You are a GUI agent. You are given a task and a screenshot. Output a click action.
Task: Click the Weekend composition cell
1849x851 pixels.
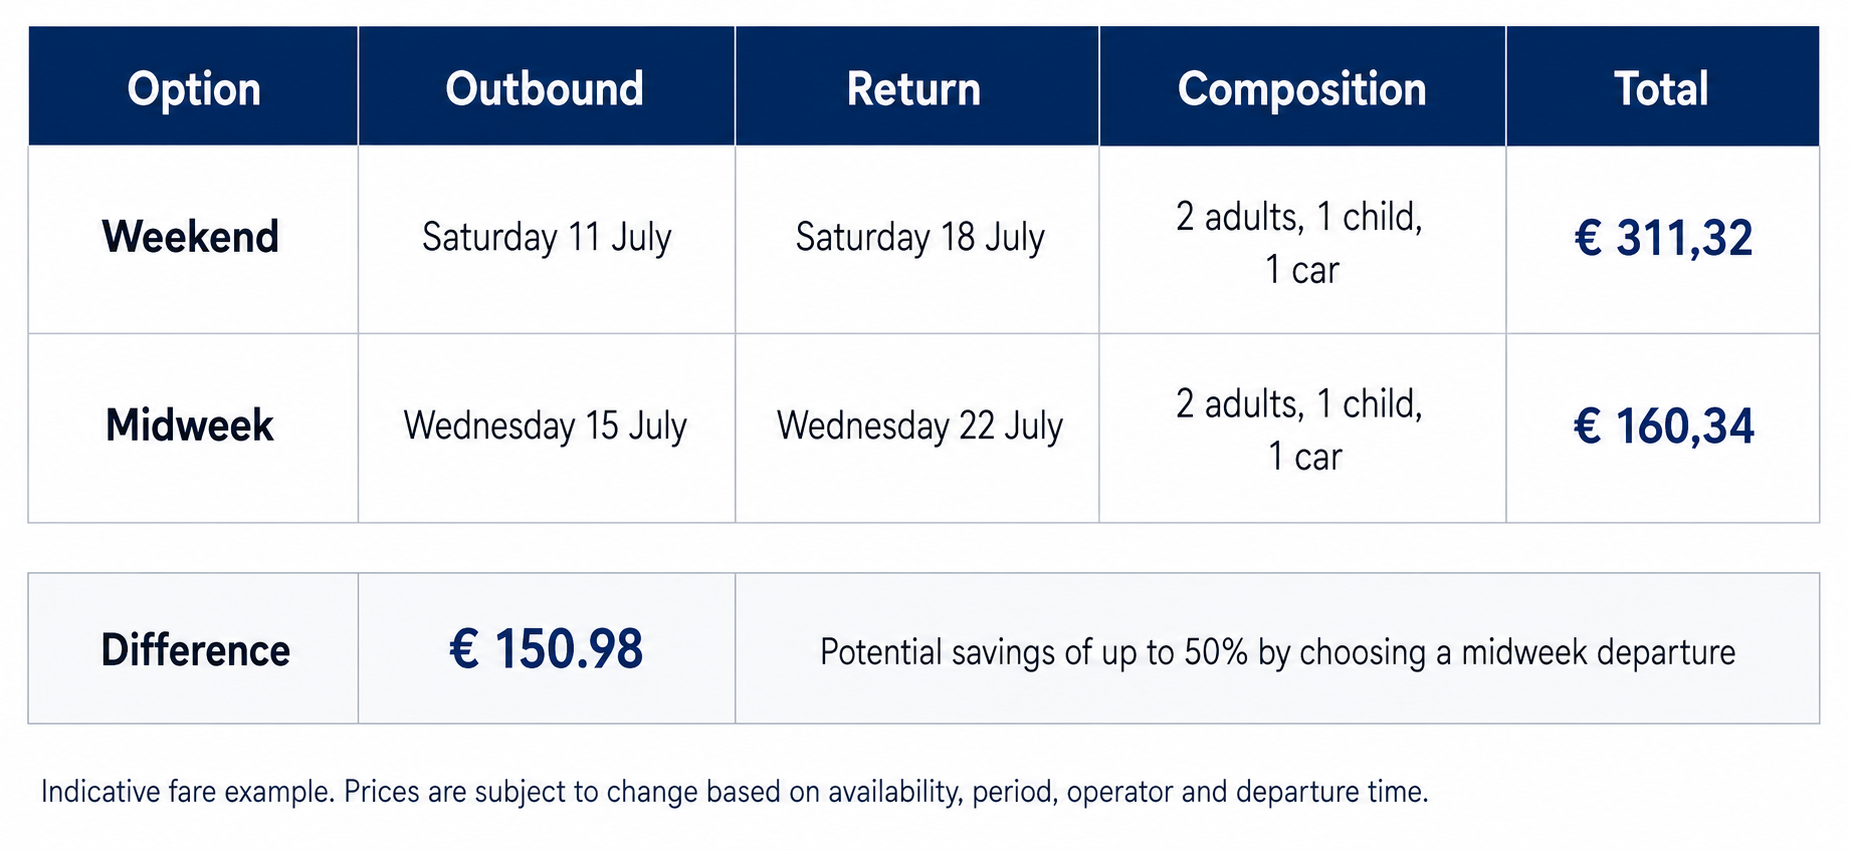tap(1300, 242)
